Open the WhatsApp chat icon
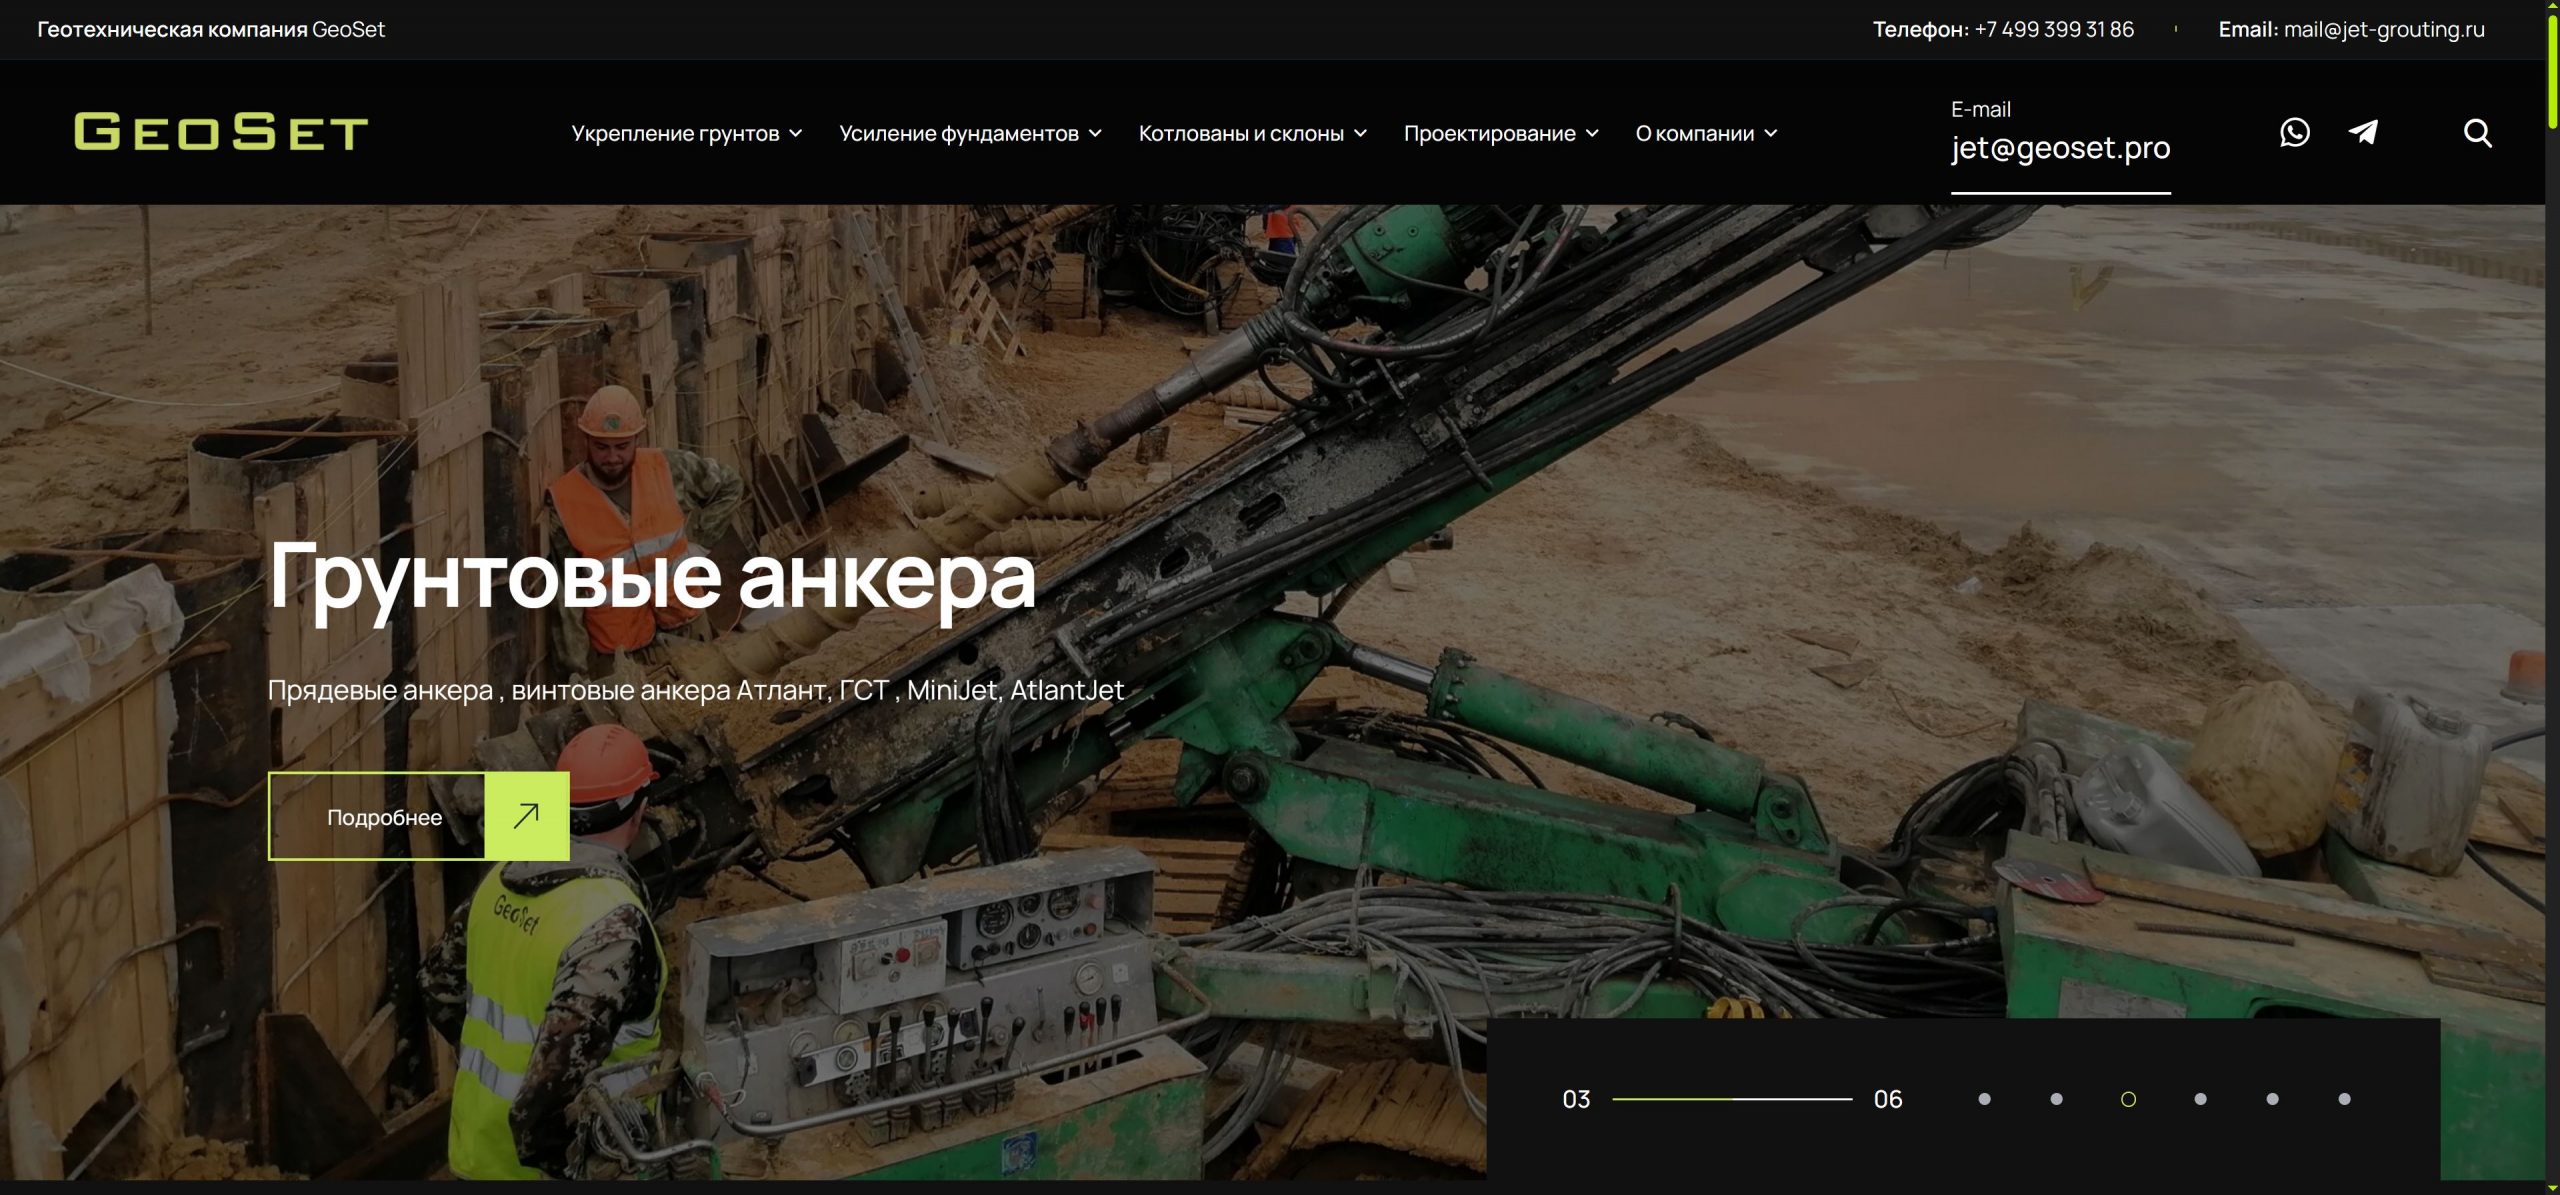2560x1195 pixels. pos(2294,132)
